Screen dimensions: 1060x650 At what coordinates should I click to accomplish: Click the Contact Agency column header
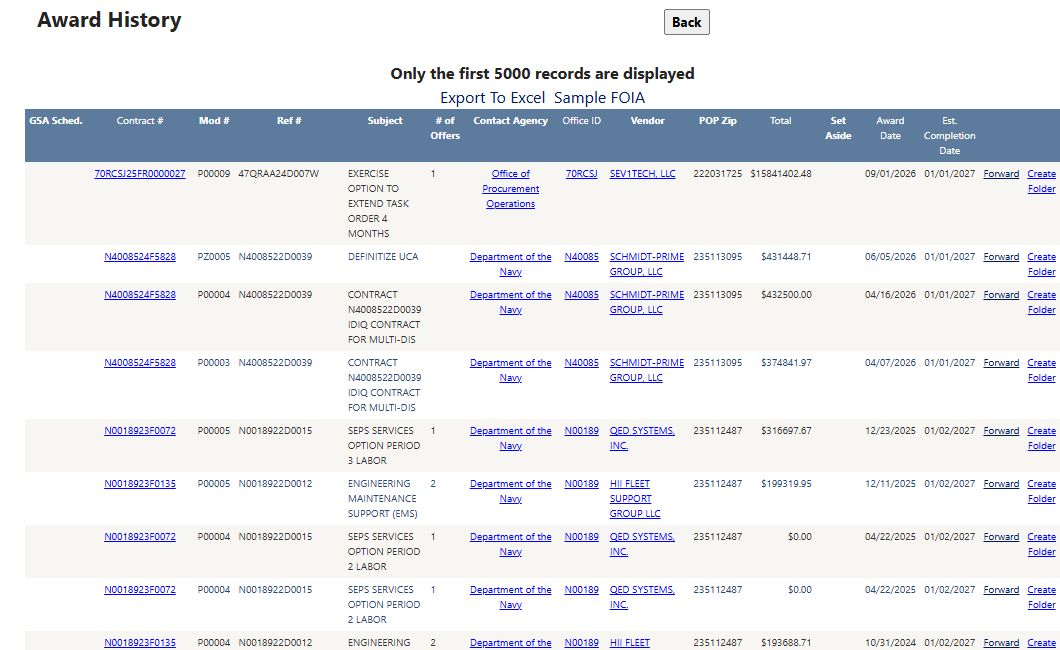(x=510, y=121)
